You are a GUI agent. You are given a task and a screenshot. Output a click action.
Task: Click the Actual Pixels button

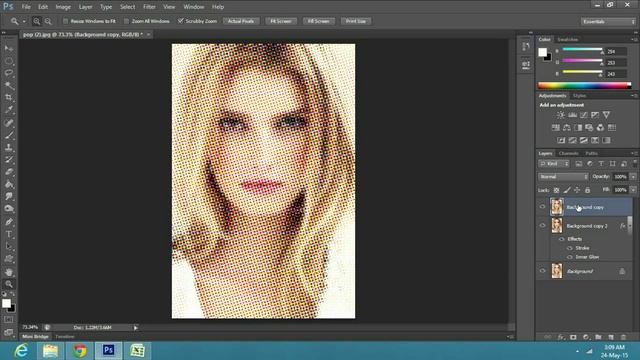coord(241,21)
